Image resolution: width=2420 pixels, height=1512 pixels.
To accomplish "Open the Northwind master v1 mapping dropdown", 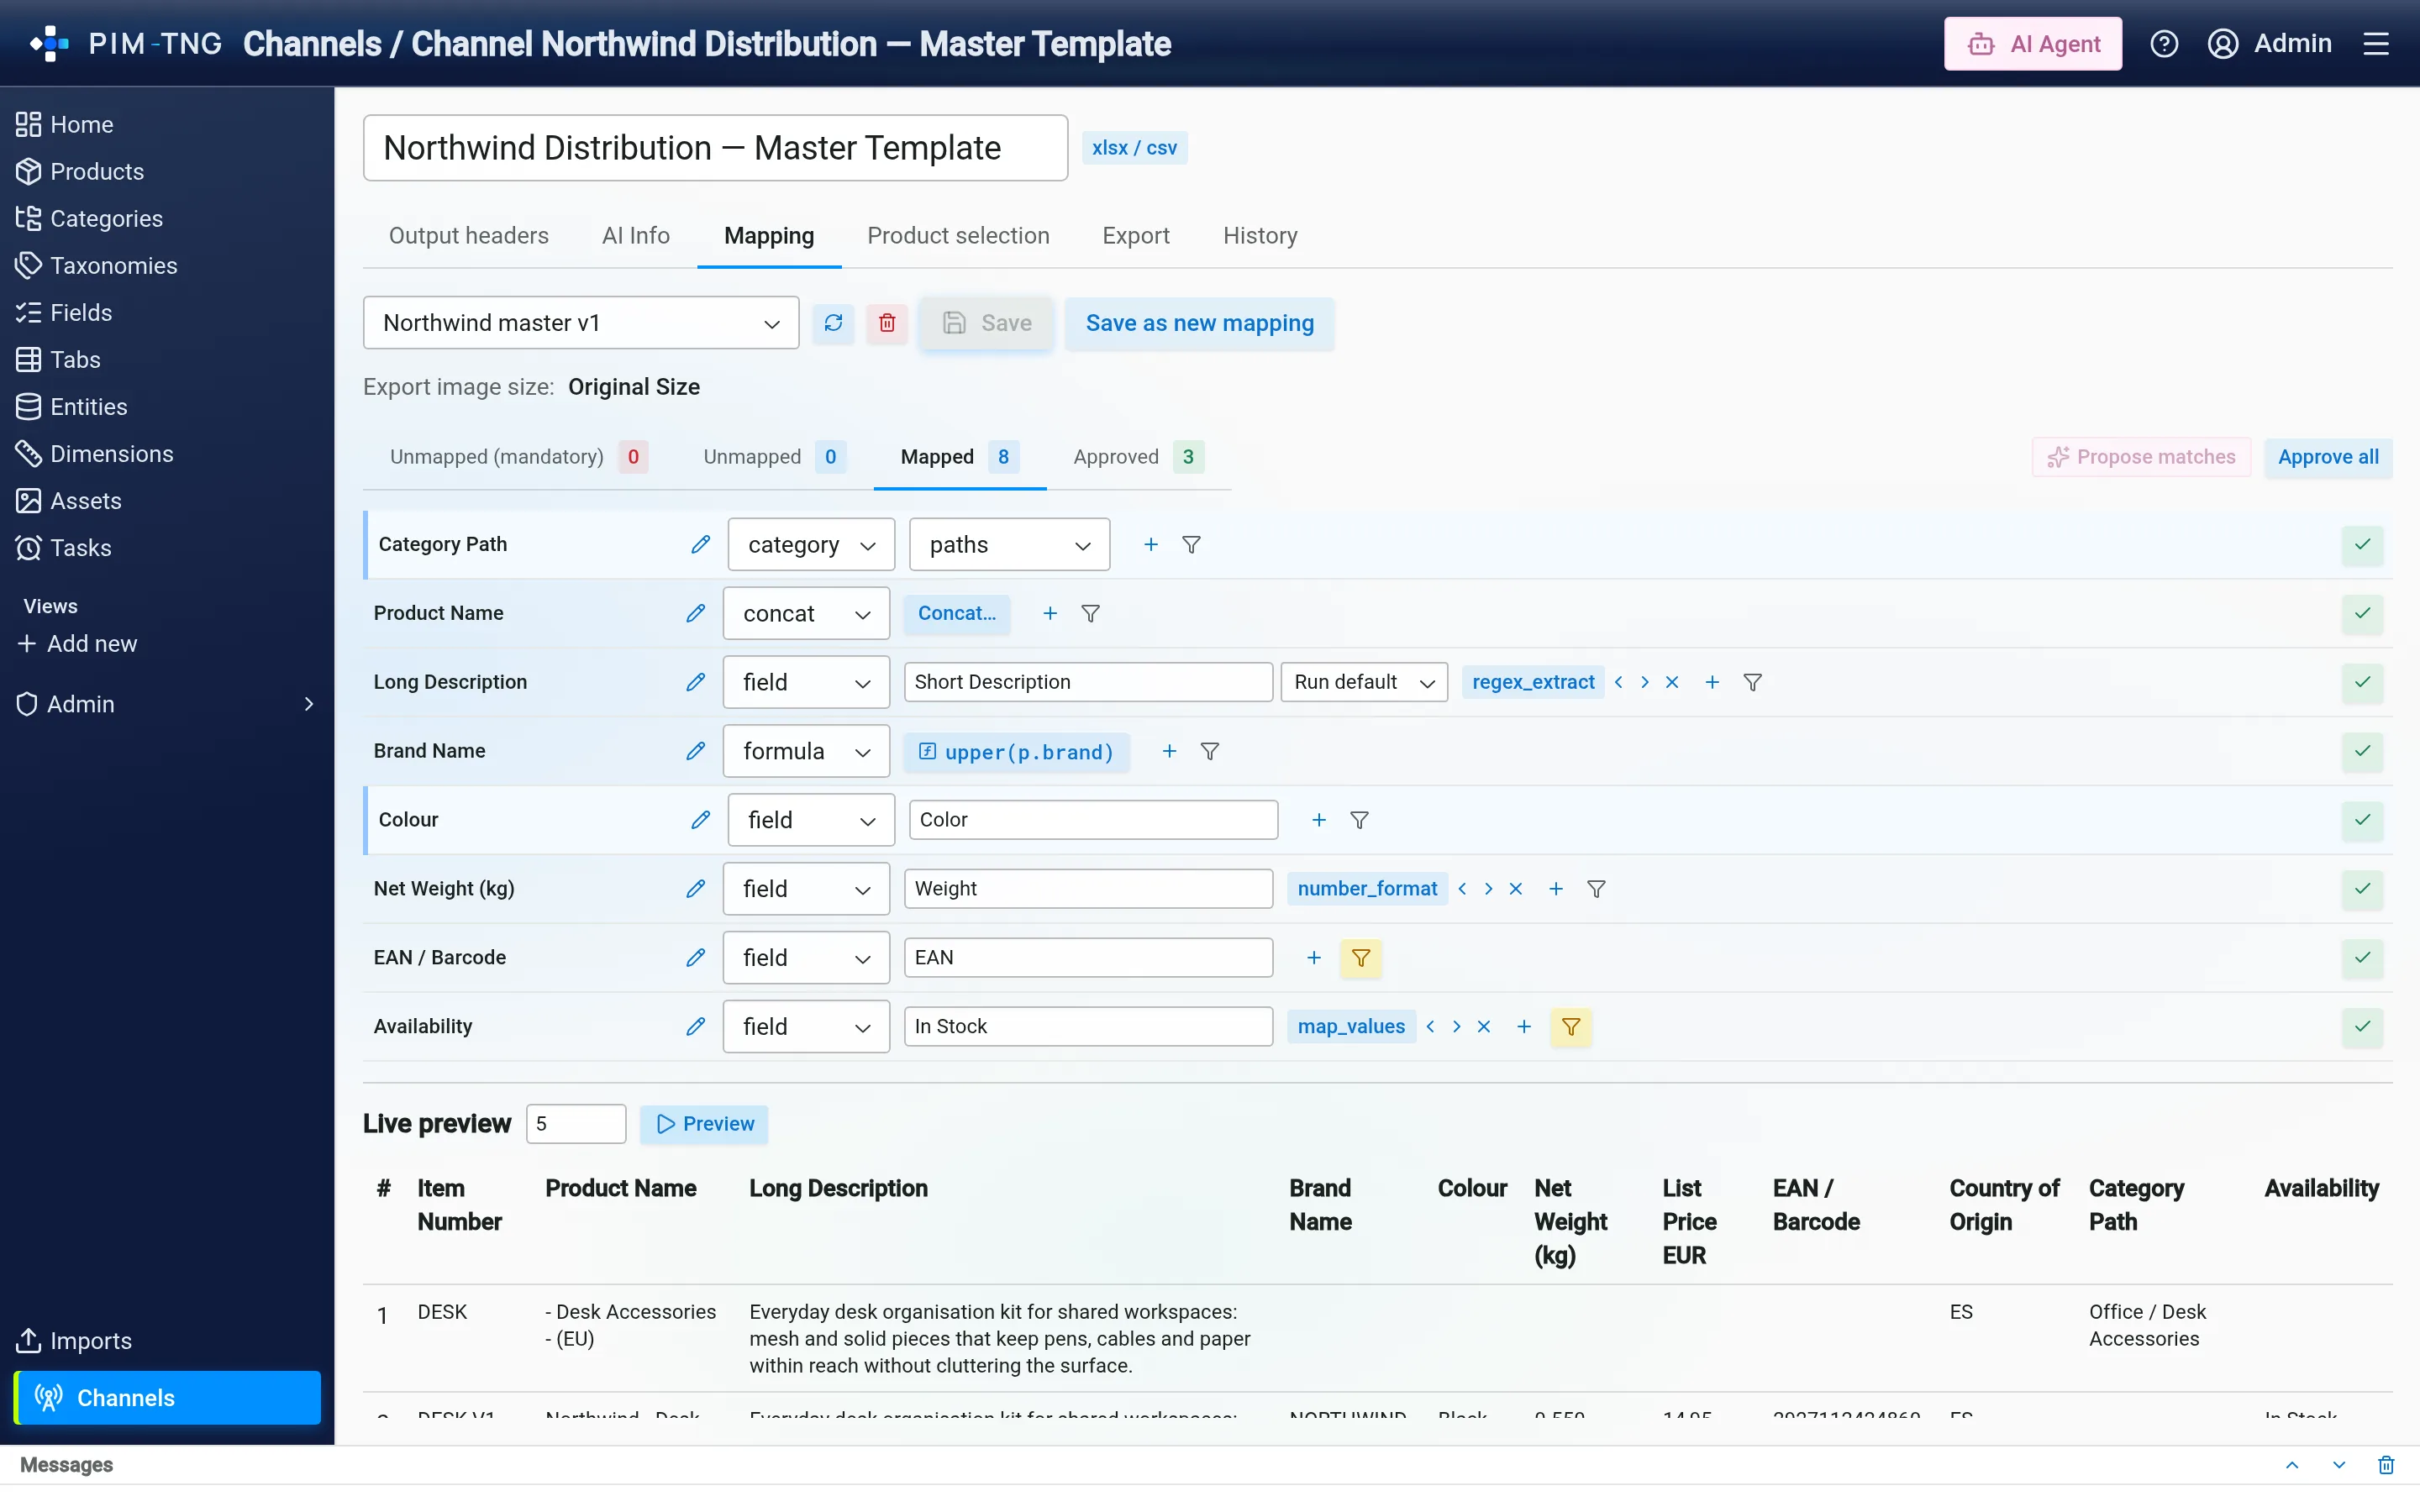I will click(x=581, y=323).
